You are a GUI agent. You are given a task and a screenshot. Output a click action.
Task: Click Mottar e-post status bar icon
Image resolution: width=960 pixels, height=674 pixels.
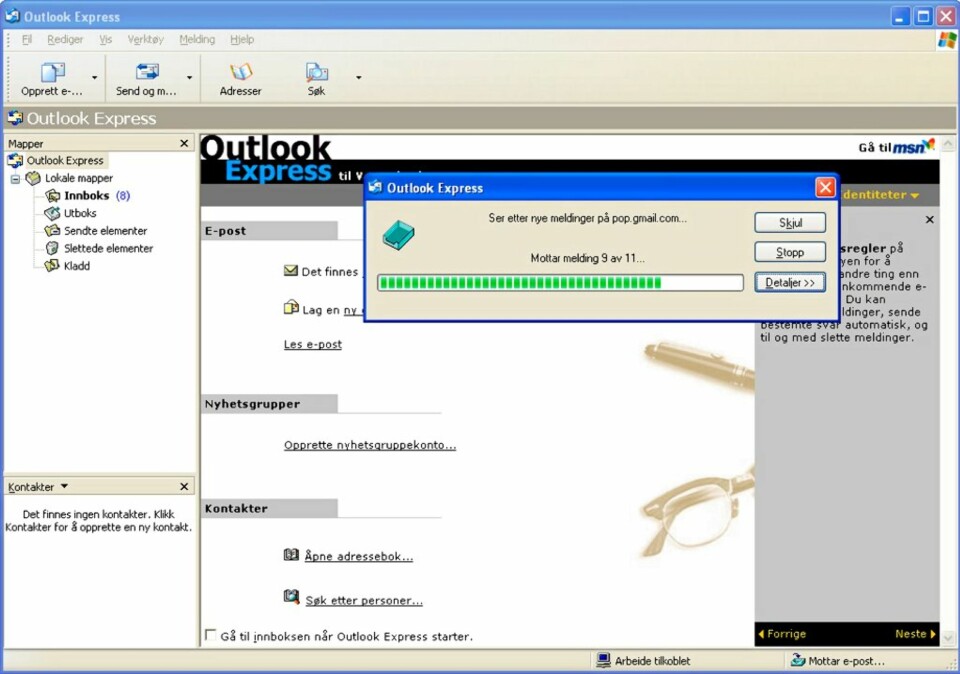(x=798, y=660)
